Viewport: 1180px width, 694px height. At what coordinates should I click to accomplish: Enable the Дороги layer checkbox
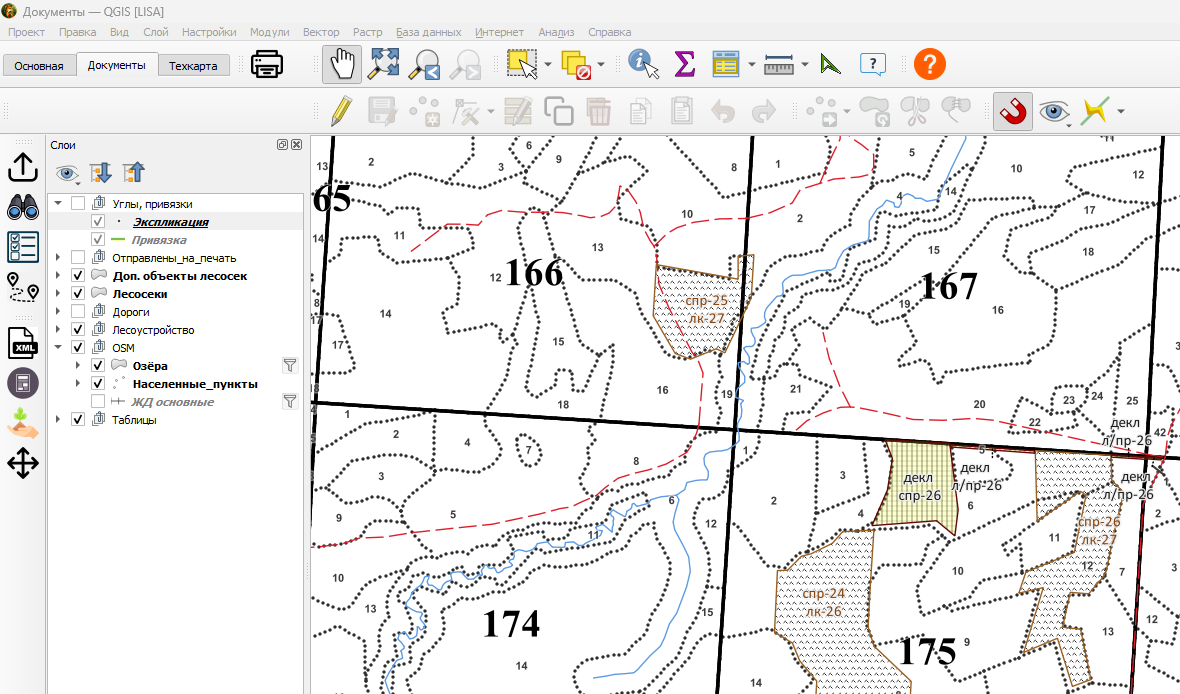pos(78,312)
